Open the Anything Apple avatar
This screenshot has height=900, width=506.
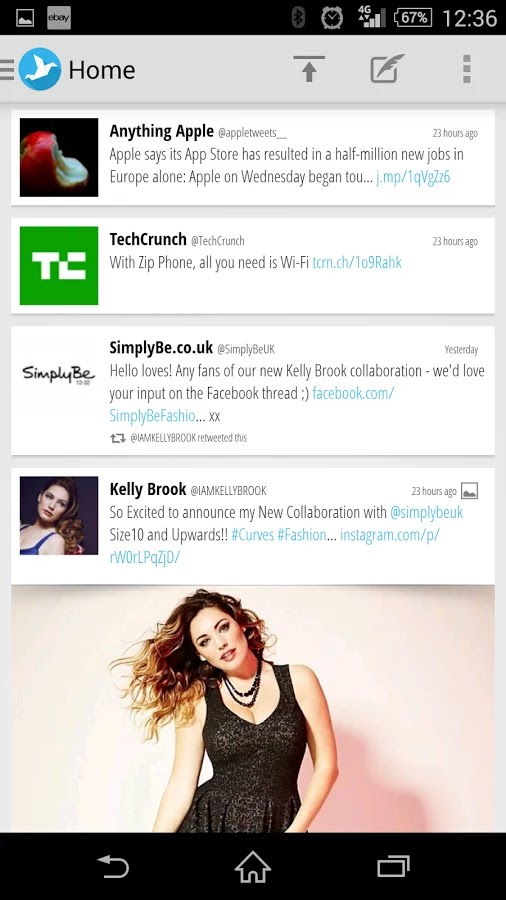59,157
